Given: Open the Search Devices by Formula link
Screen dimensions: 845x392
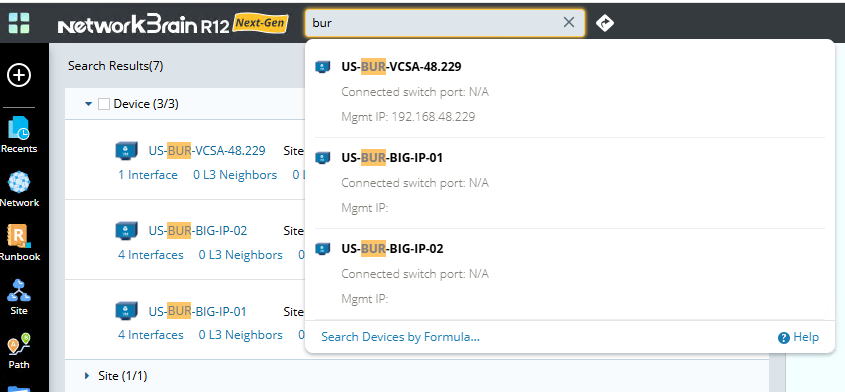Looking at the screenshot, I should coord(400,337).
